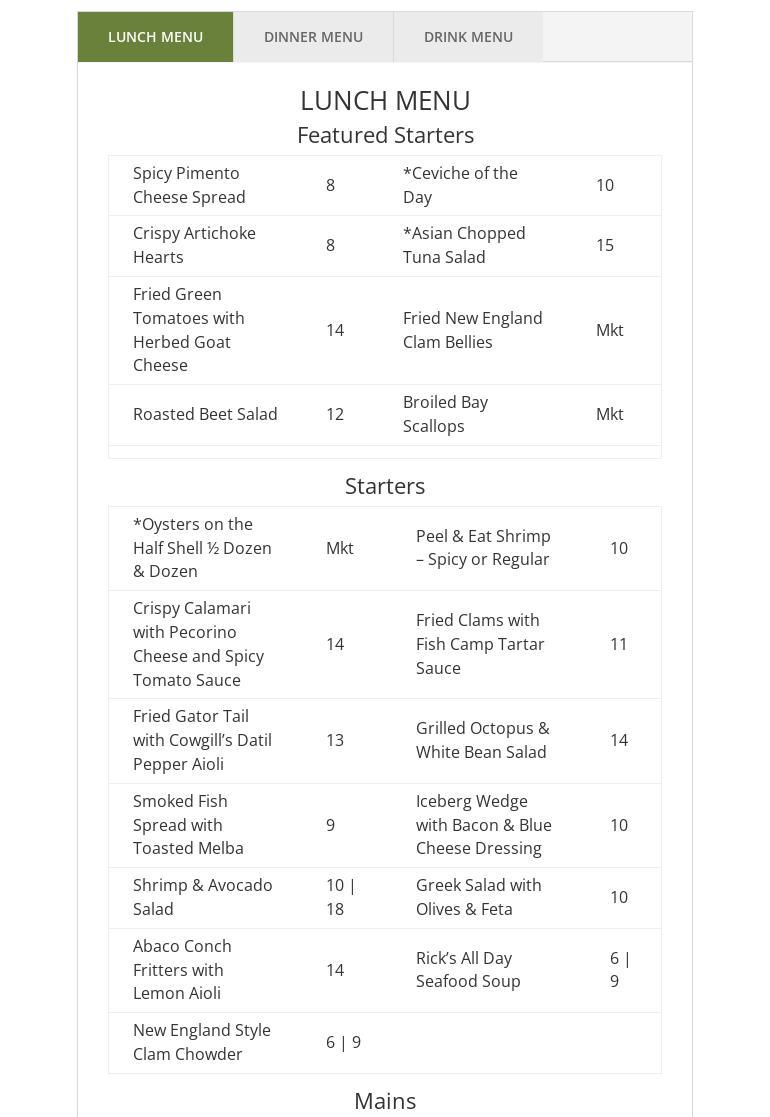Select Fried New England Clam Bellies
Image resolution: width=770 pixels, height=1117 pixels.
click(x=472, y=330)
